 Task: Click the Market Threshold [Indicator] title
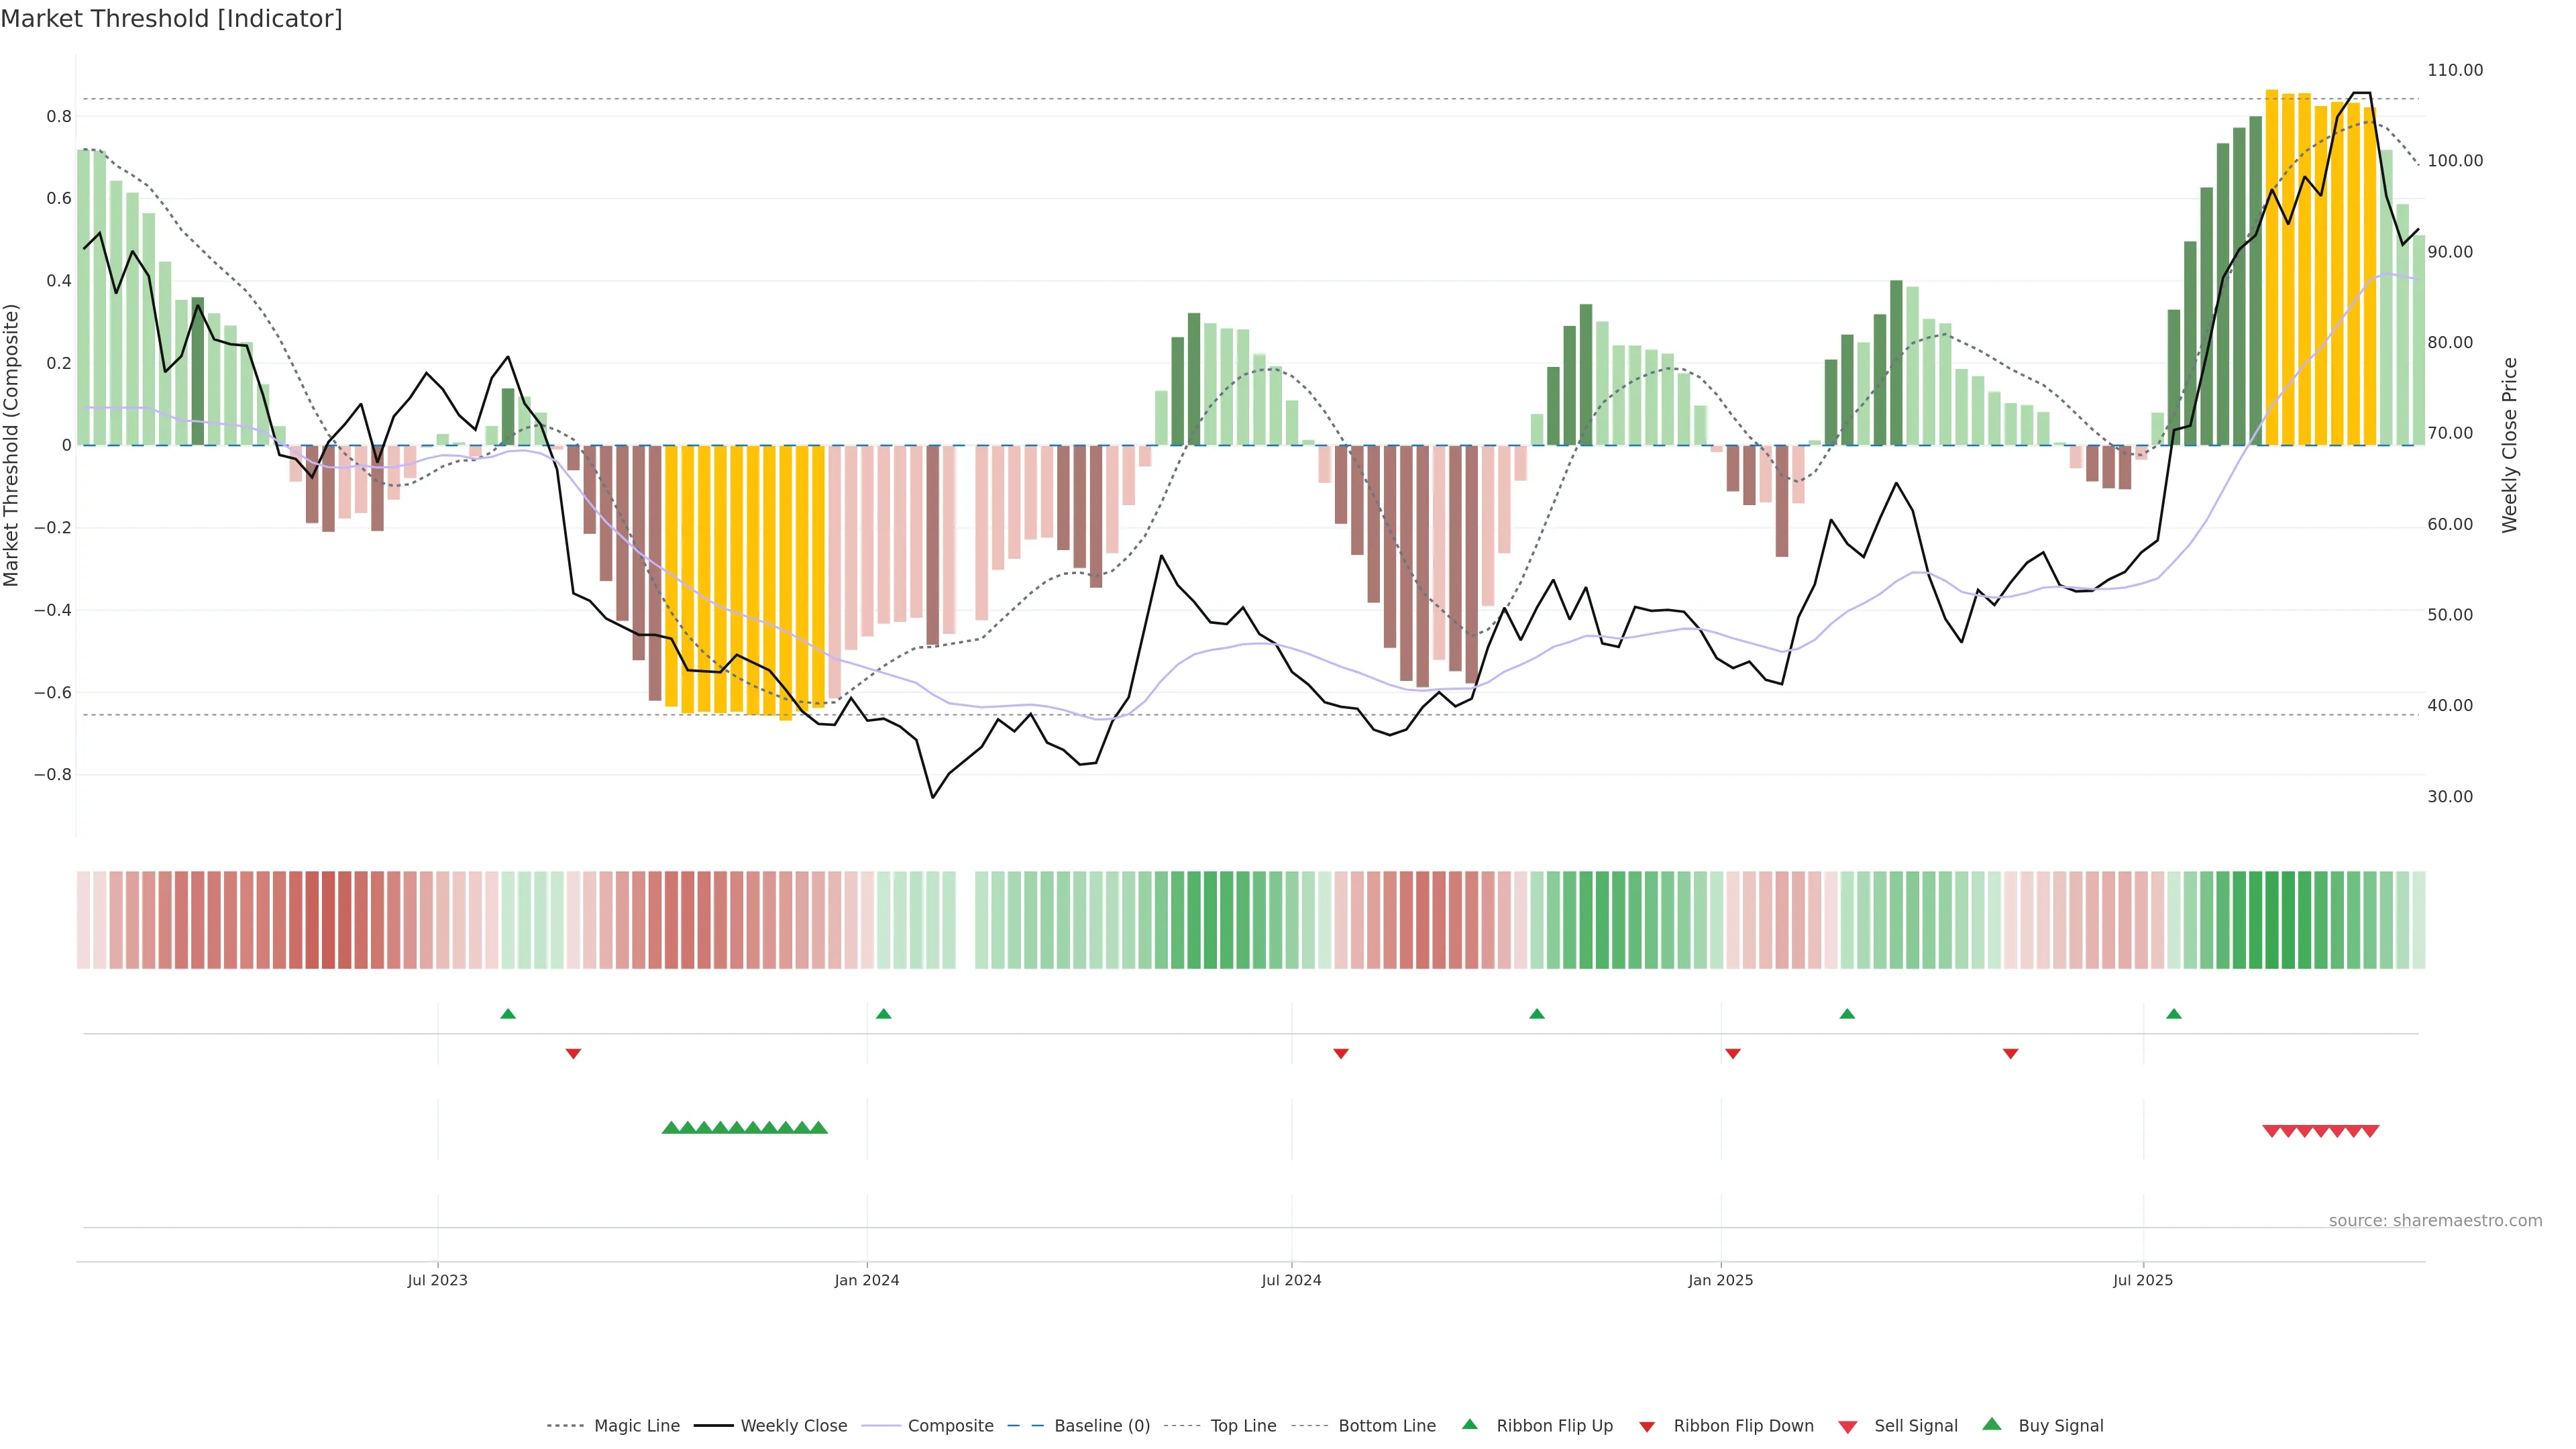coord(171,19)
